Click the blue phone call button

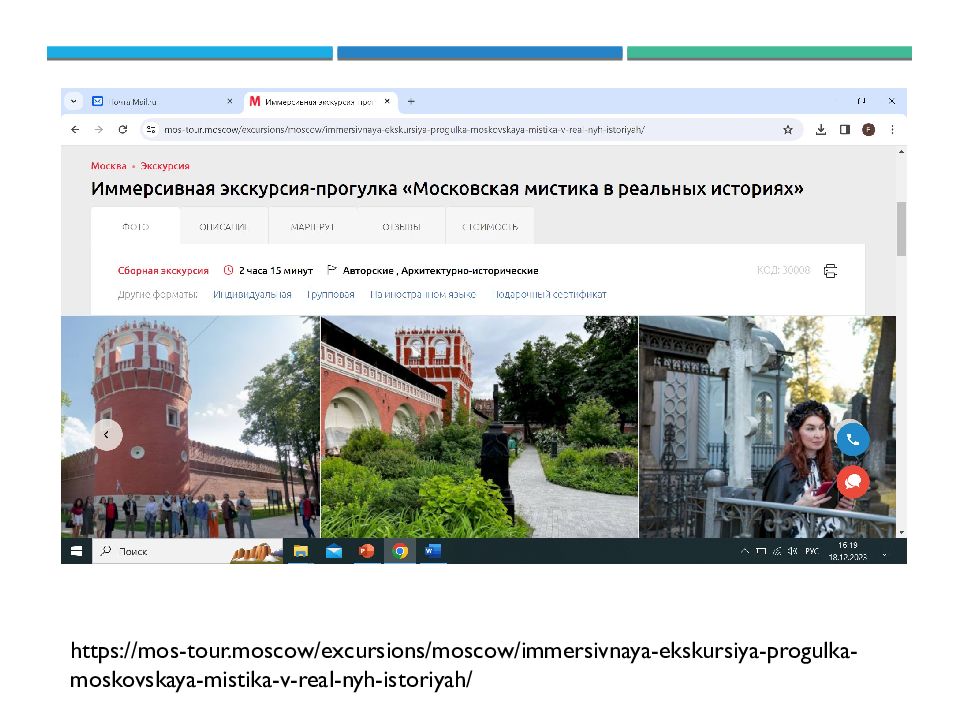tap(852, 438)
